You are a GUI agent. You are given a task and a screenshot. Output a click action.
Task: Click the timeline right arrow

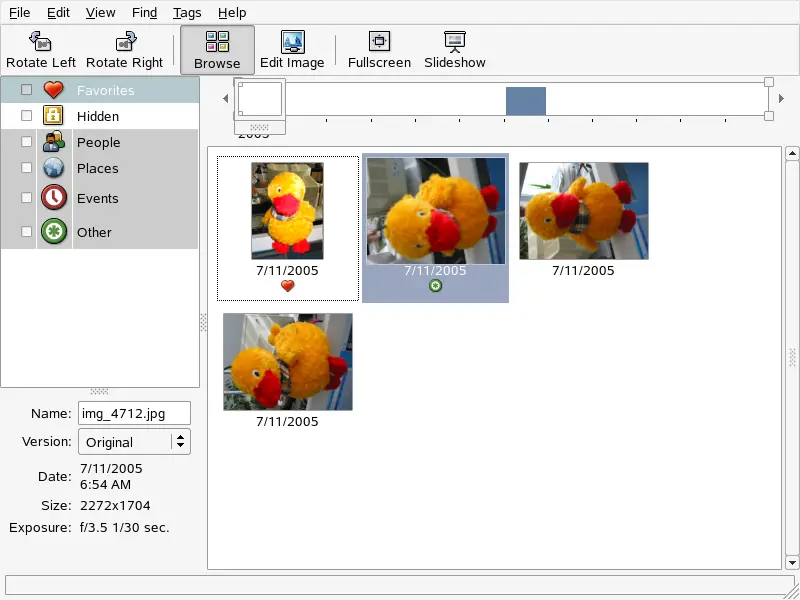(781, 99)
